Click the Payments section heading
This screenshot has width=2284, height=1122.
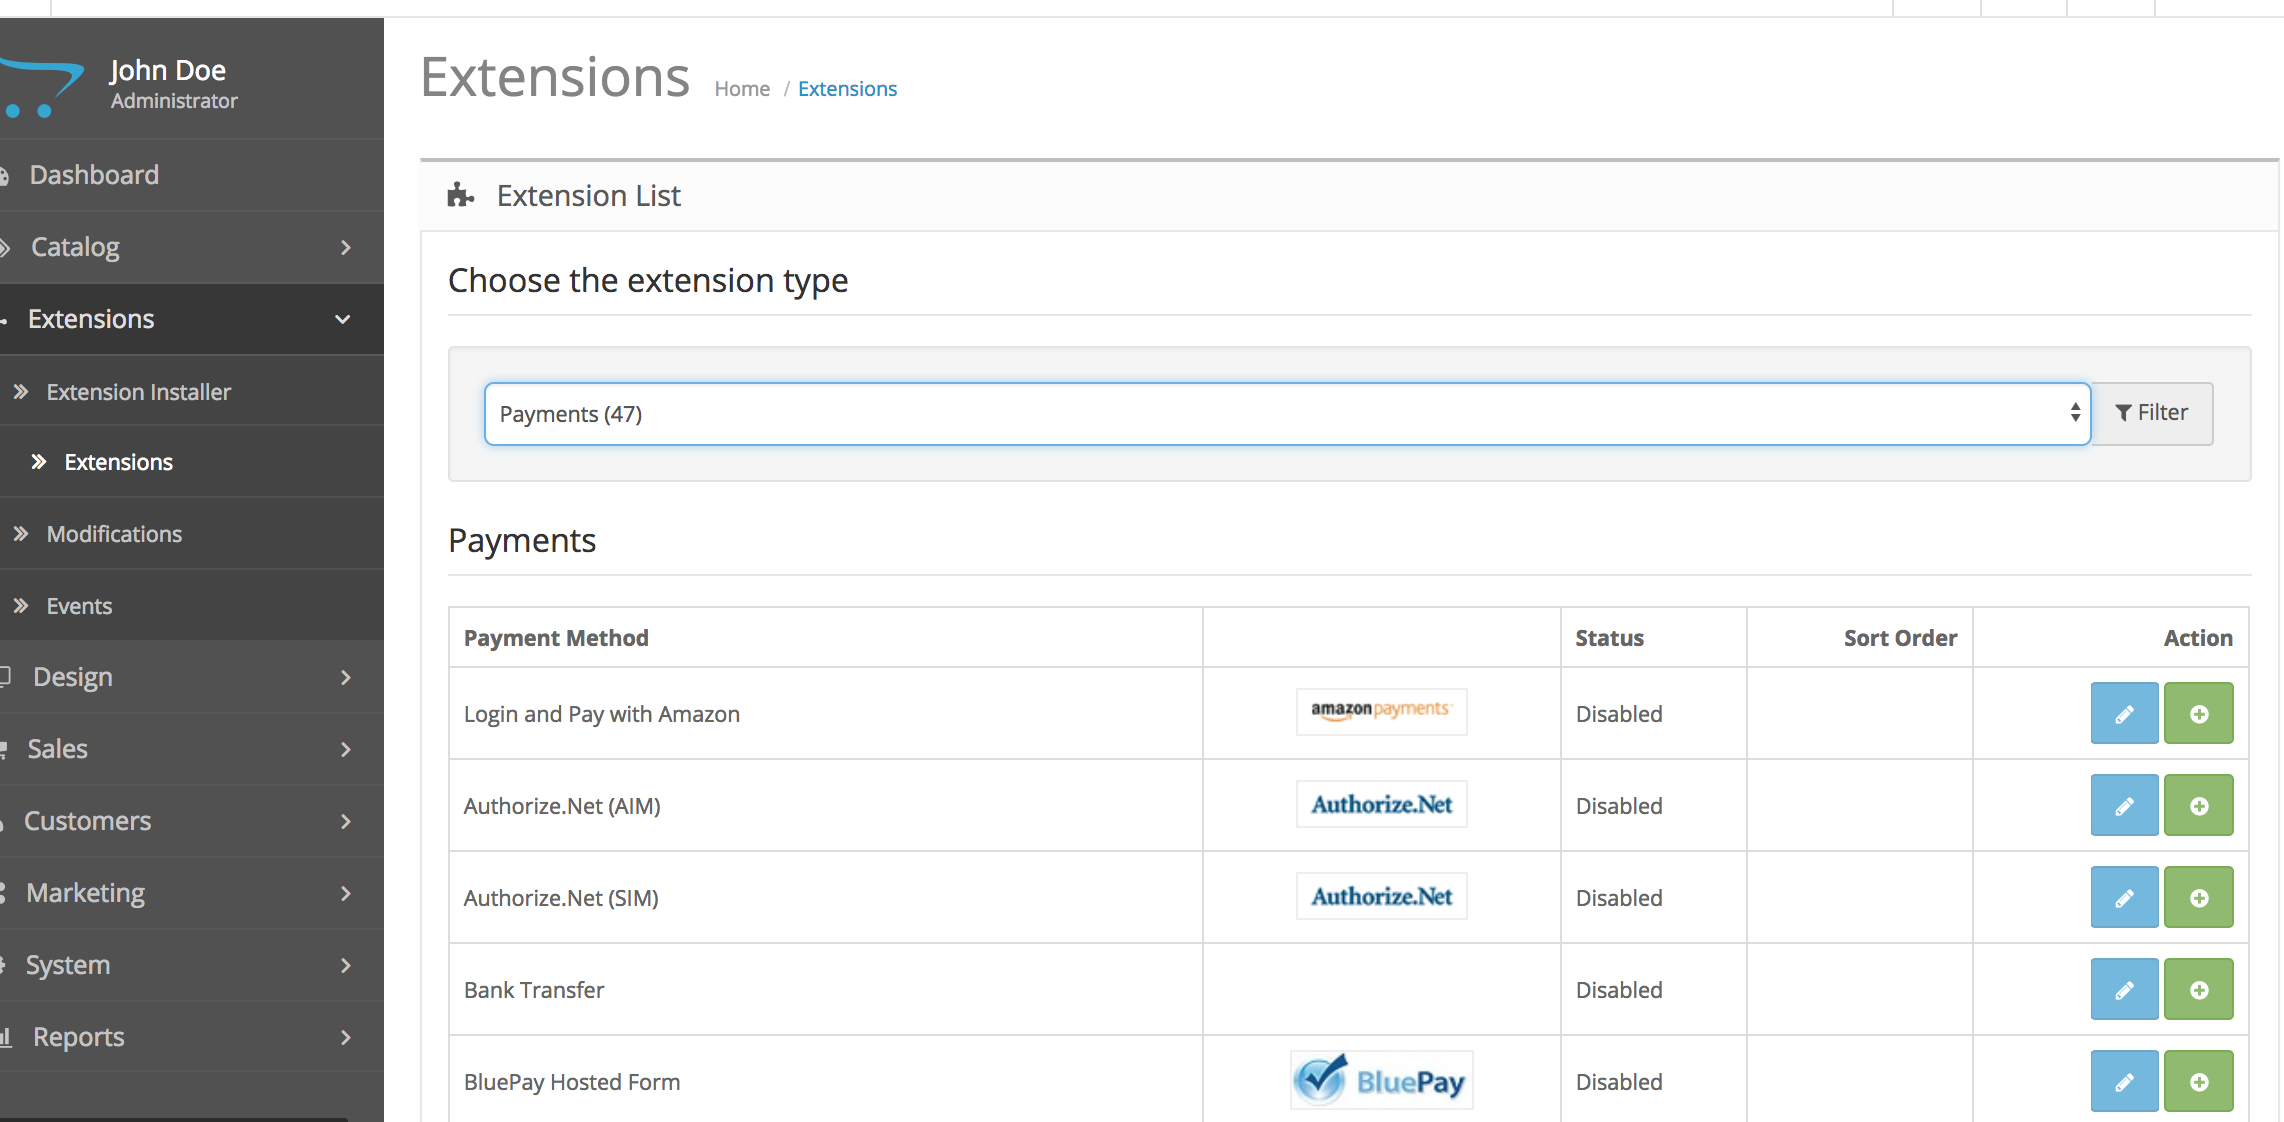coord(522,541)
